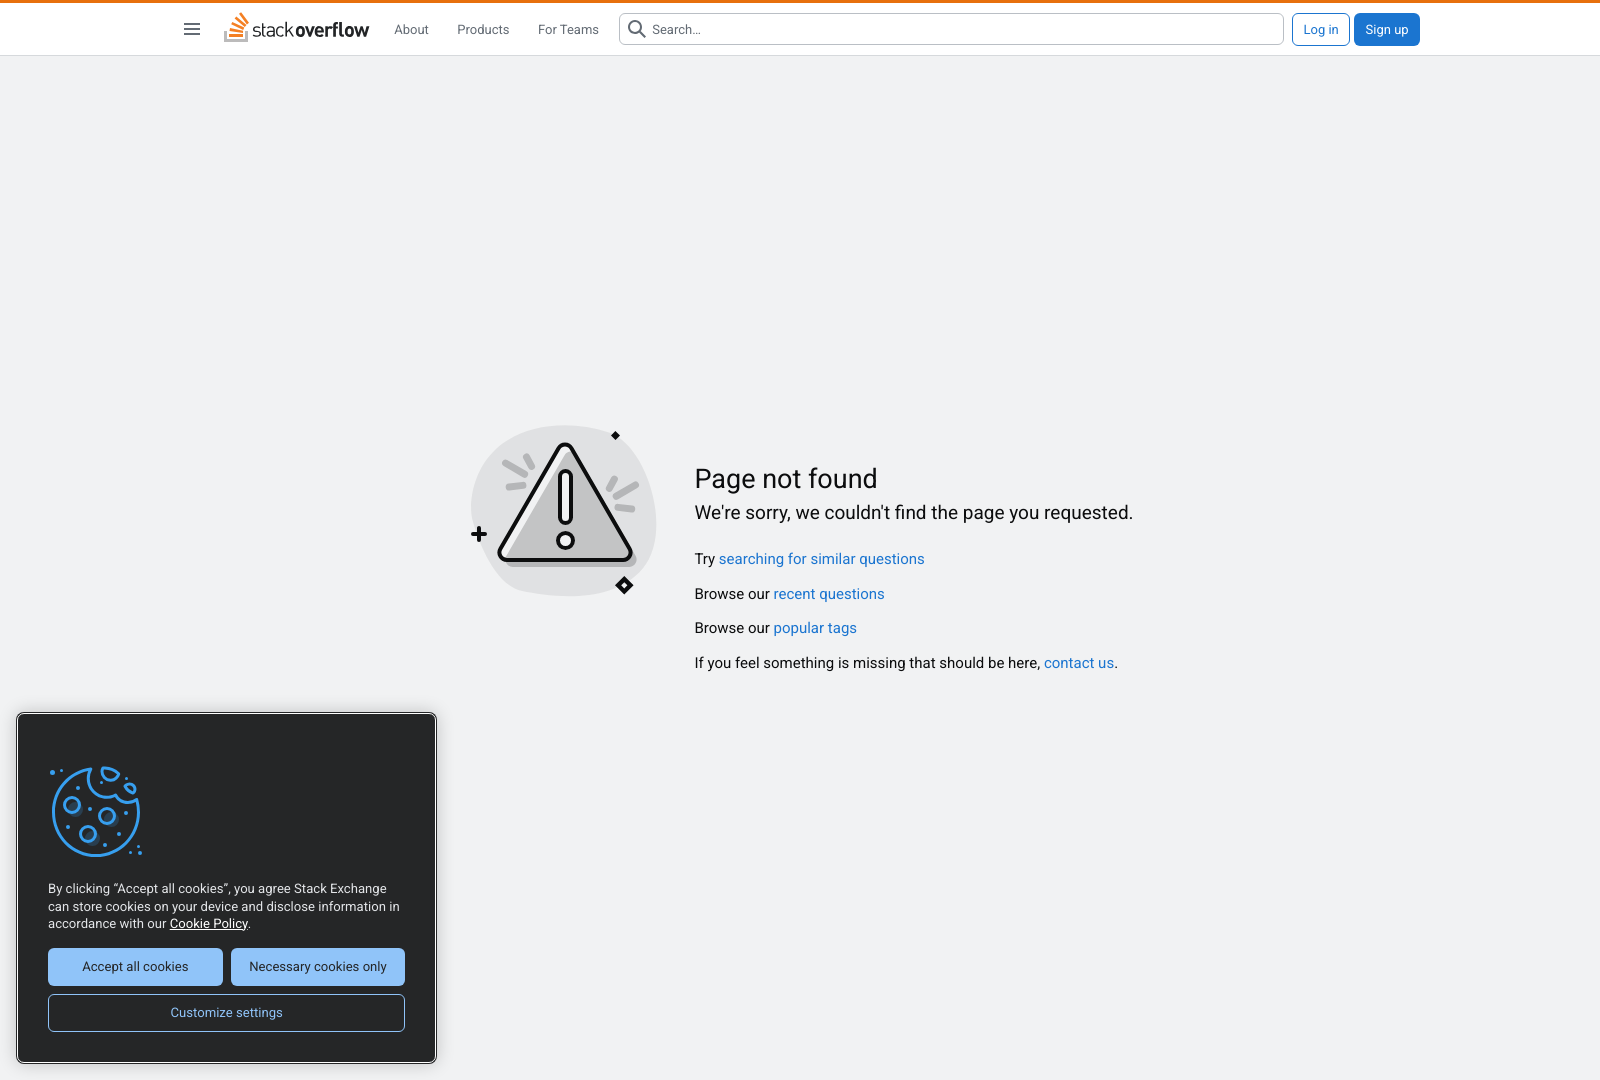Browse recent questions via the link
1600x1080 pixels.
(828, 594)
